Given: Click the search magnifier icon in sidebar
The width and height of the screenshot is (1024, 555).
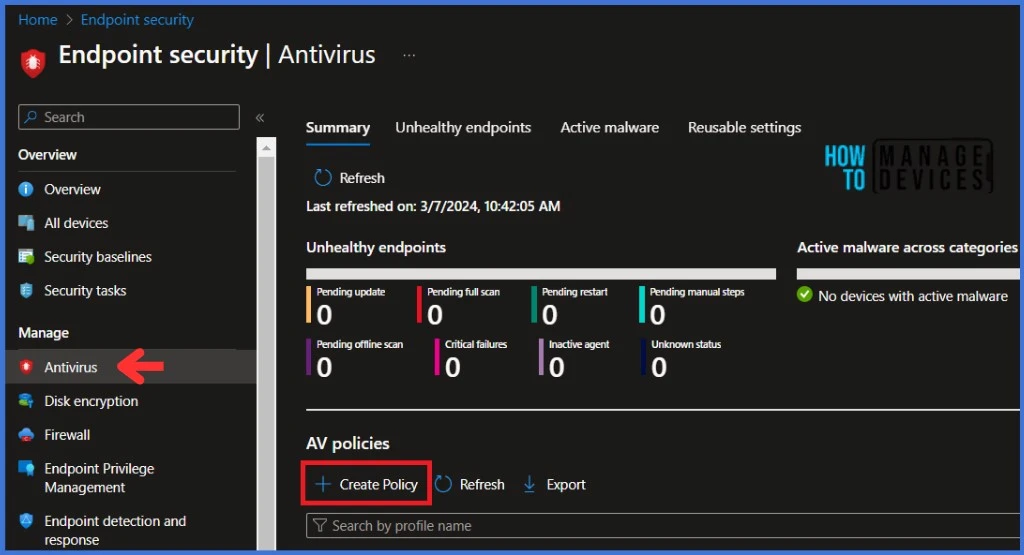Looking at the screenshot, I should (31, 117).
